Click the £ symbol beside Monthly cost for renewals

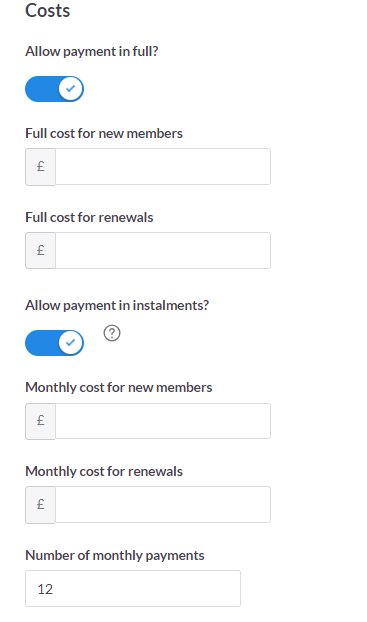pos(40,505)
